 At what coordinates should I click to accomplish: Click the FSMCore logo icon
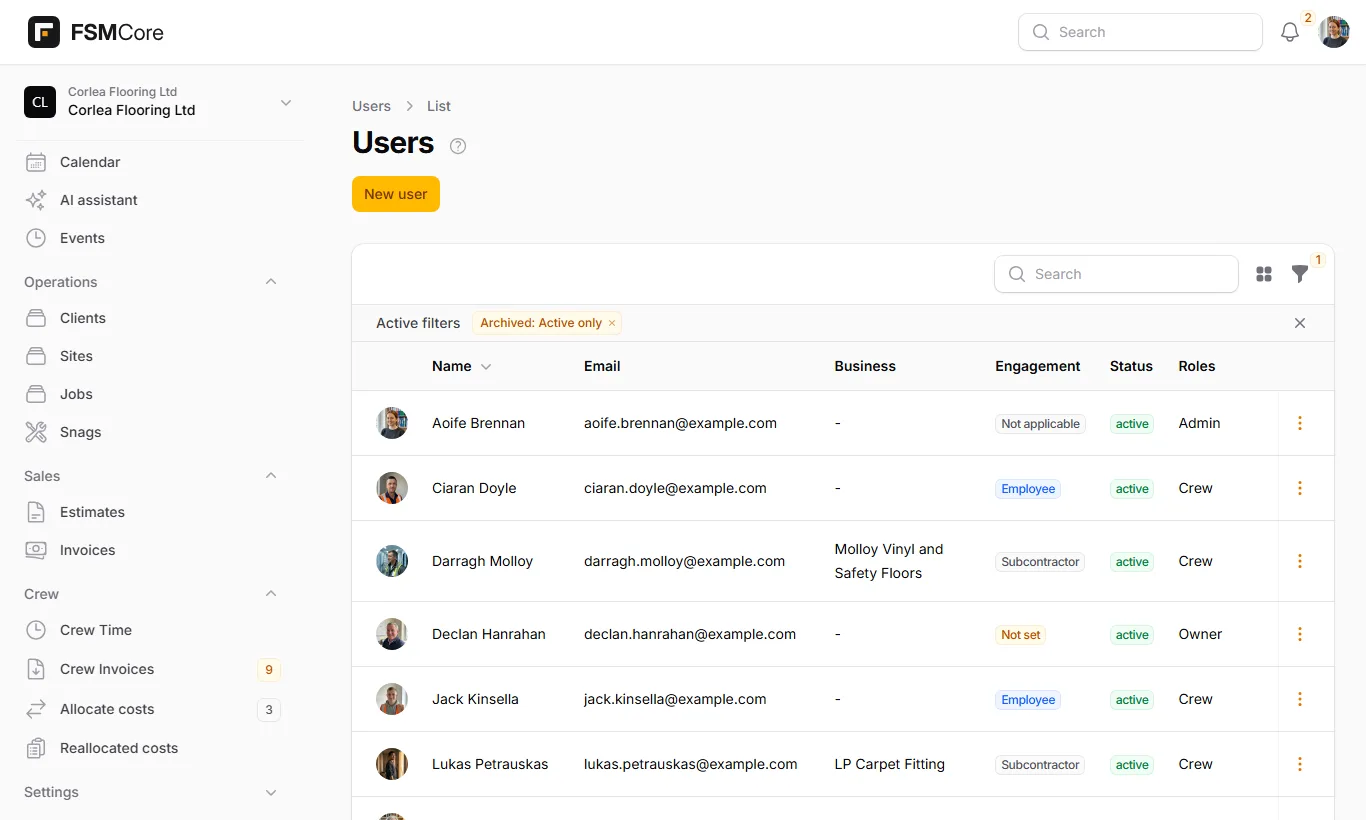click(44, 32)
